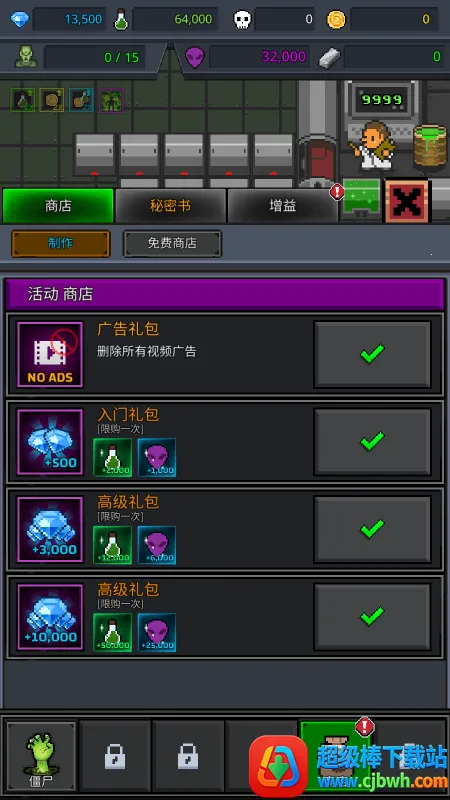The width and height of the screenshot is (450, 800).
Task: Switch to the 秘密书 tab
Action: point(170,206)
